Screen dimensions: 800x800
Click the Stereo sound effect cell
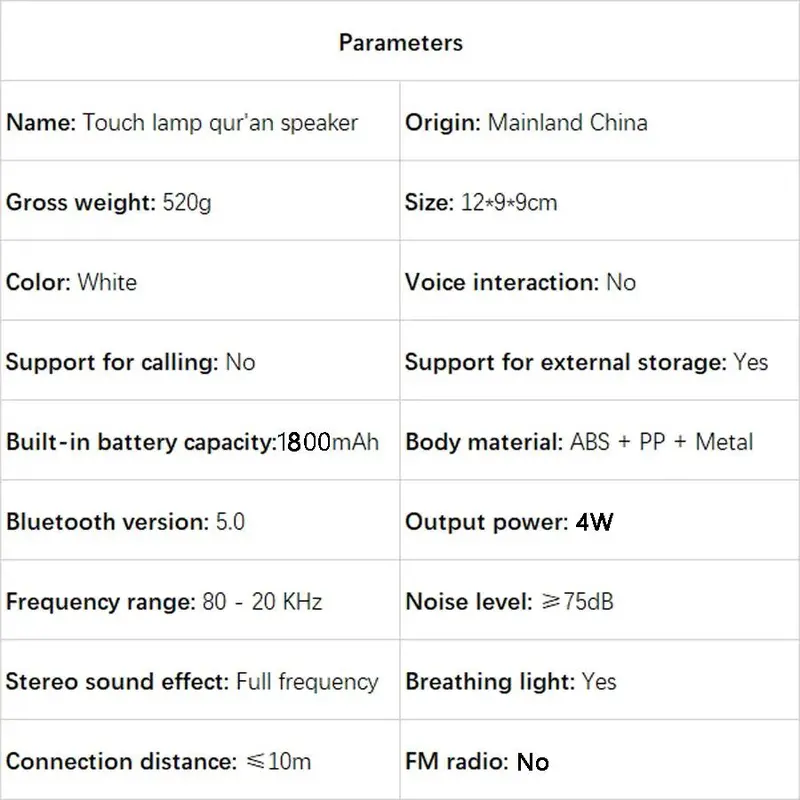192,682
